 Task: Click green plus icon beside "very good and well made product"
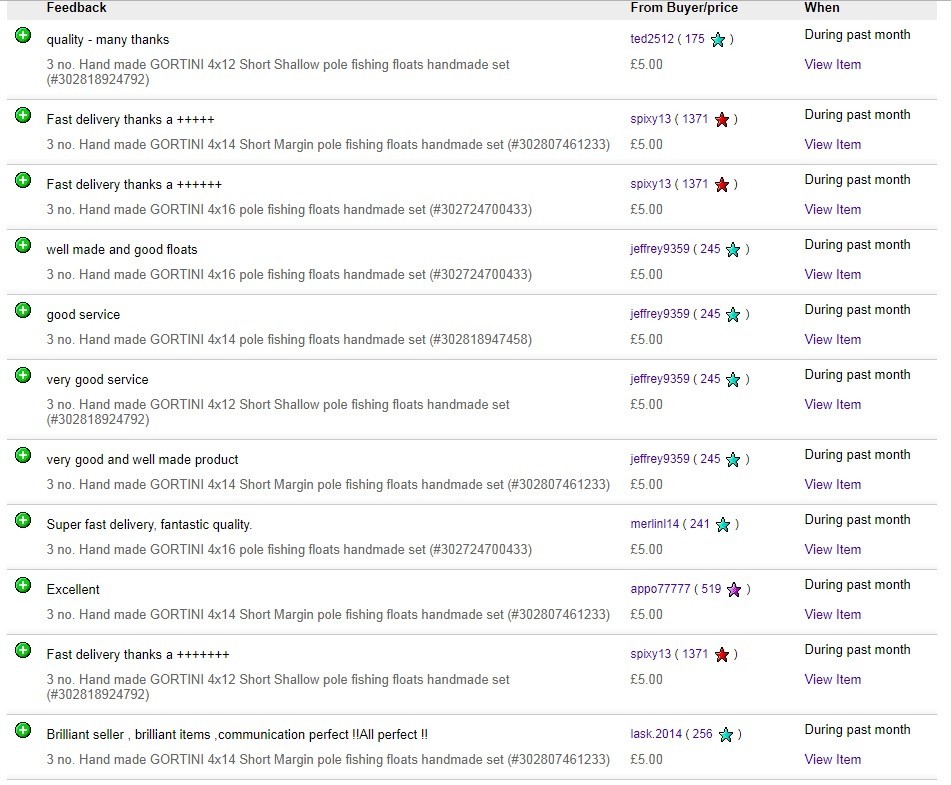tap(23, 456)
